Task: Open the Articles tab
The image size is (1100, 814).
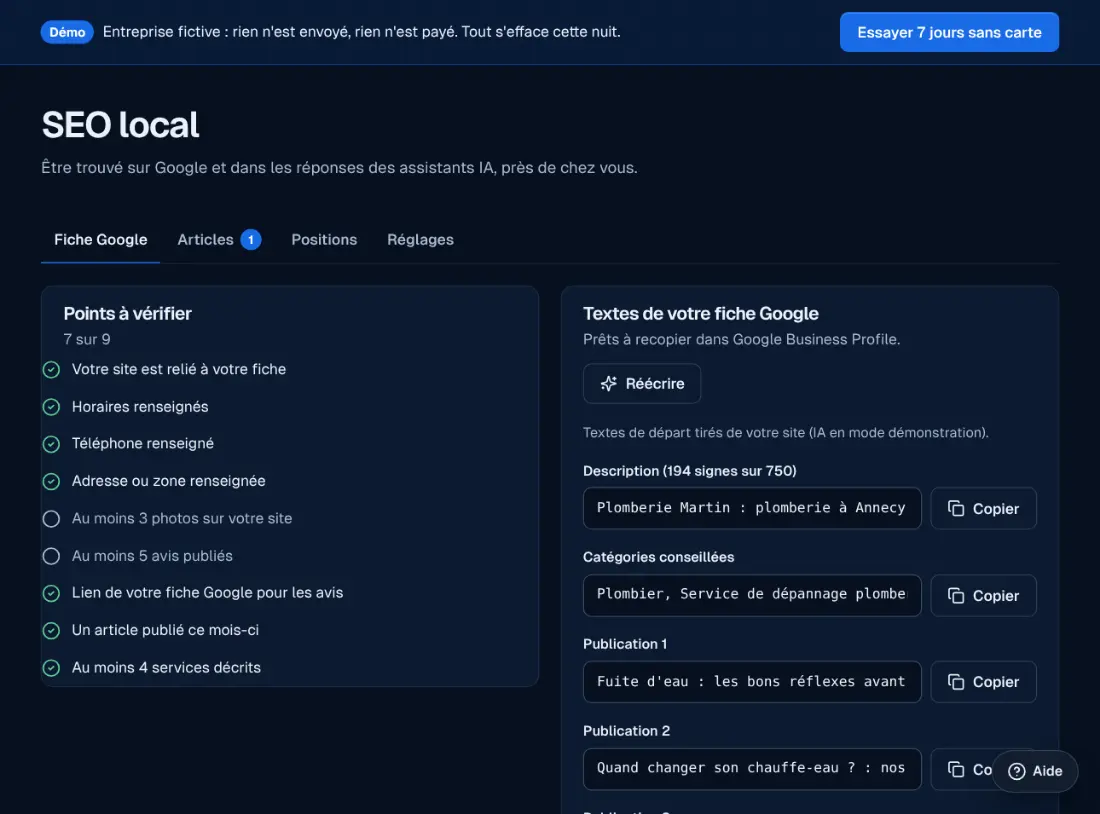Action: [219, 240]
